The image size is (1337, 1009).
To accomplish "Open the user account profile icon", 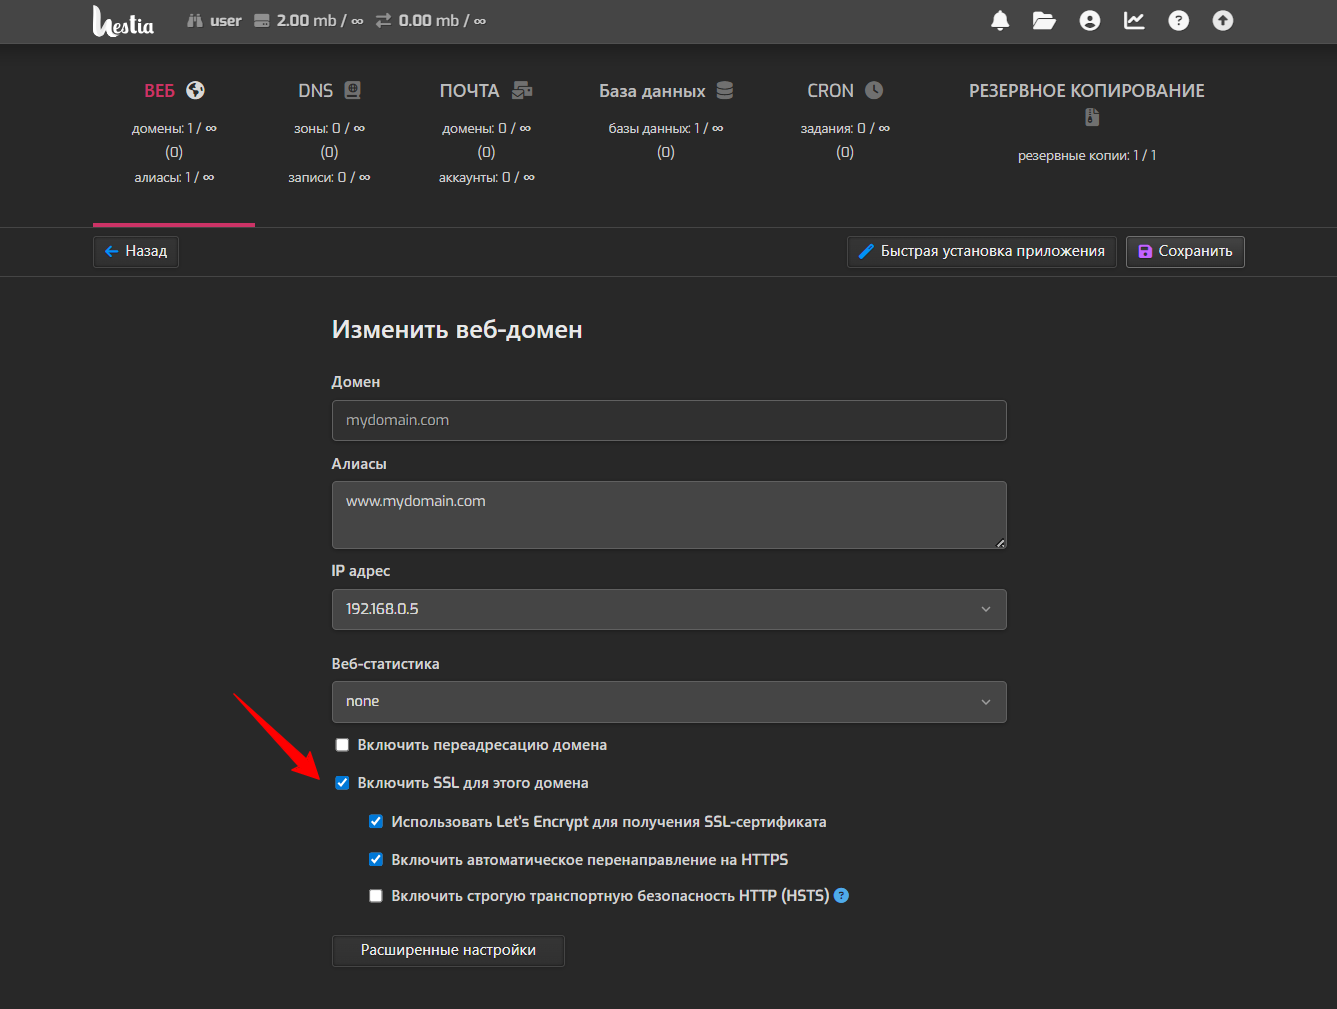I will (1090, 20).
